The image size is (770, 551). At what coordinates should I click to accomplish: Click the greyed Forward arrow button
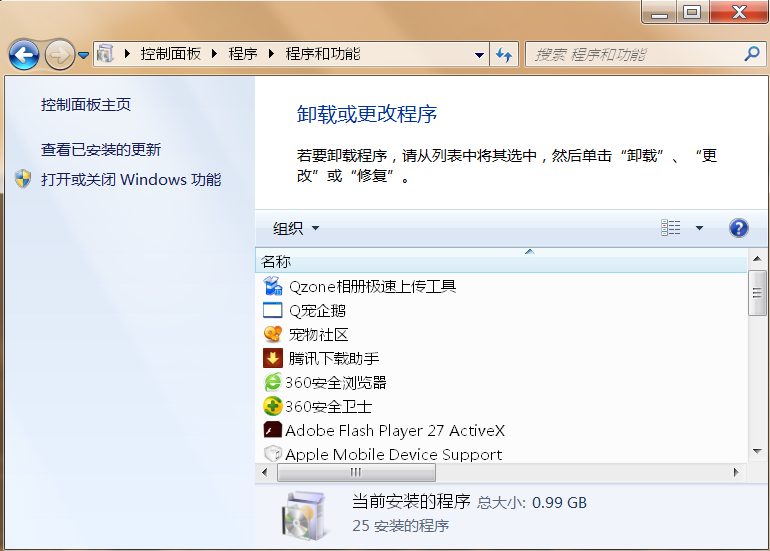tap(59, 55)
